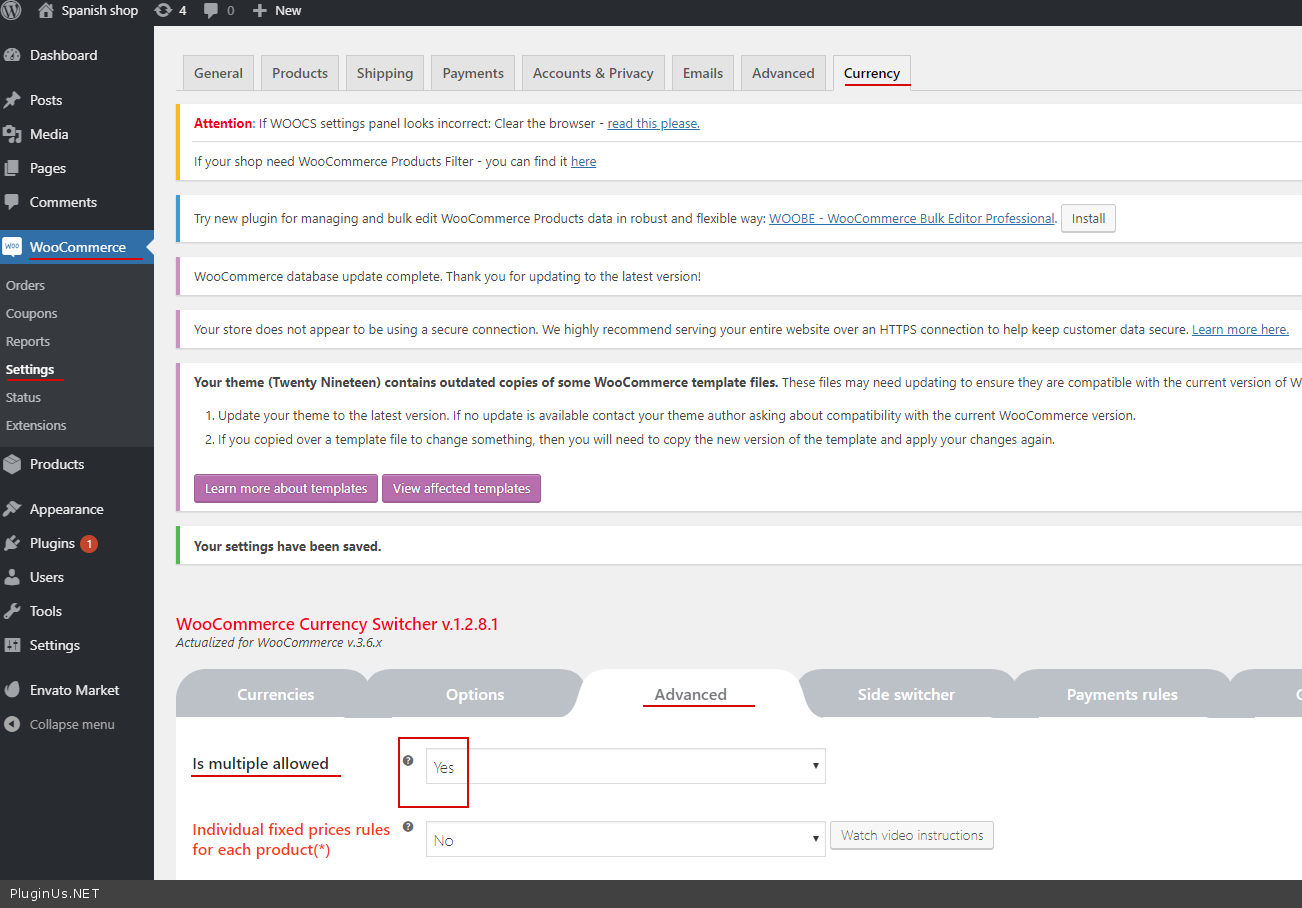
Task: Click the Collapse menu arrow icon
Action: click(x=12, y=724)
